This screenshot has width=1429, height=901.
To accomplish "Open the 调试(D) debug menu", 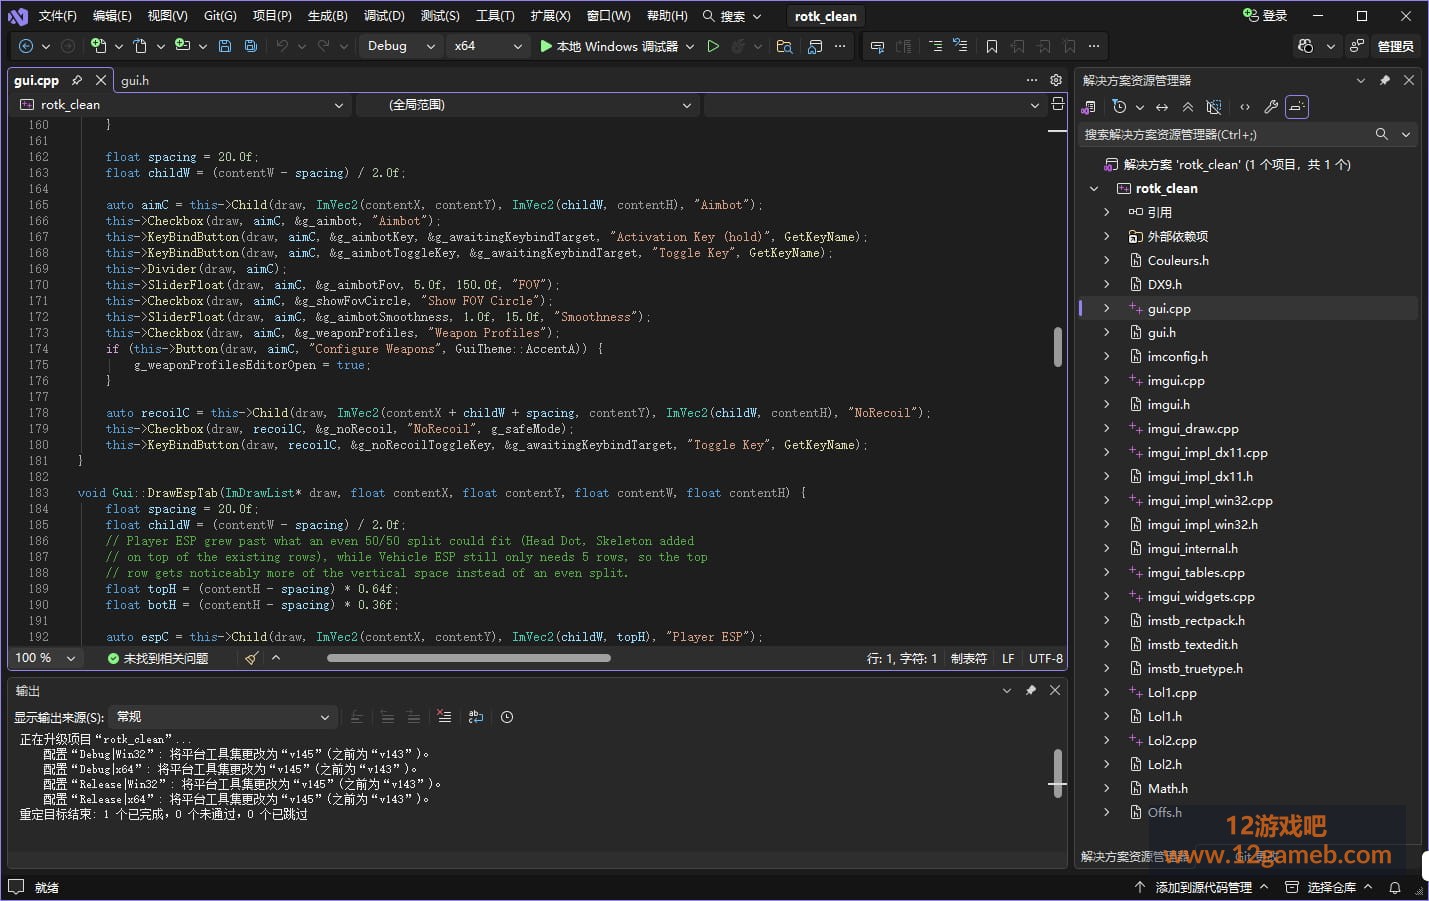I will [384, 16].
